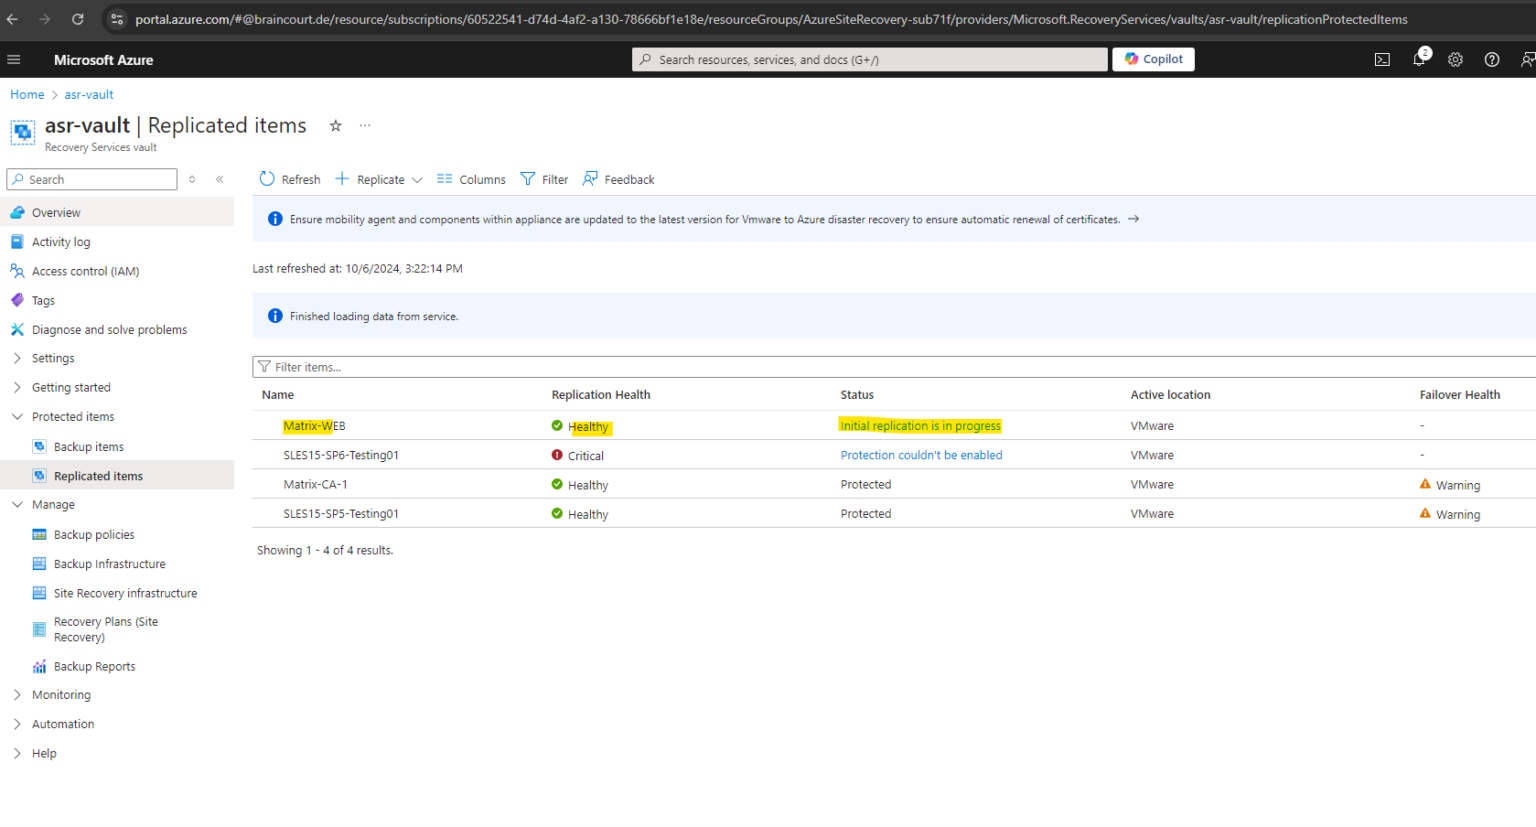Image resolution: width=1536 pixels, height=827 pixels.
Task: Collapse the left menu with the double chevron
Action: (x=219, y=179)
